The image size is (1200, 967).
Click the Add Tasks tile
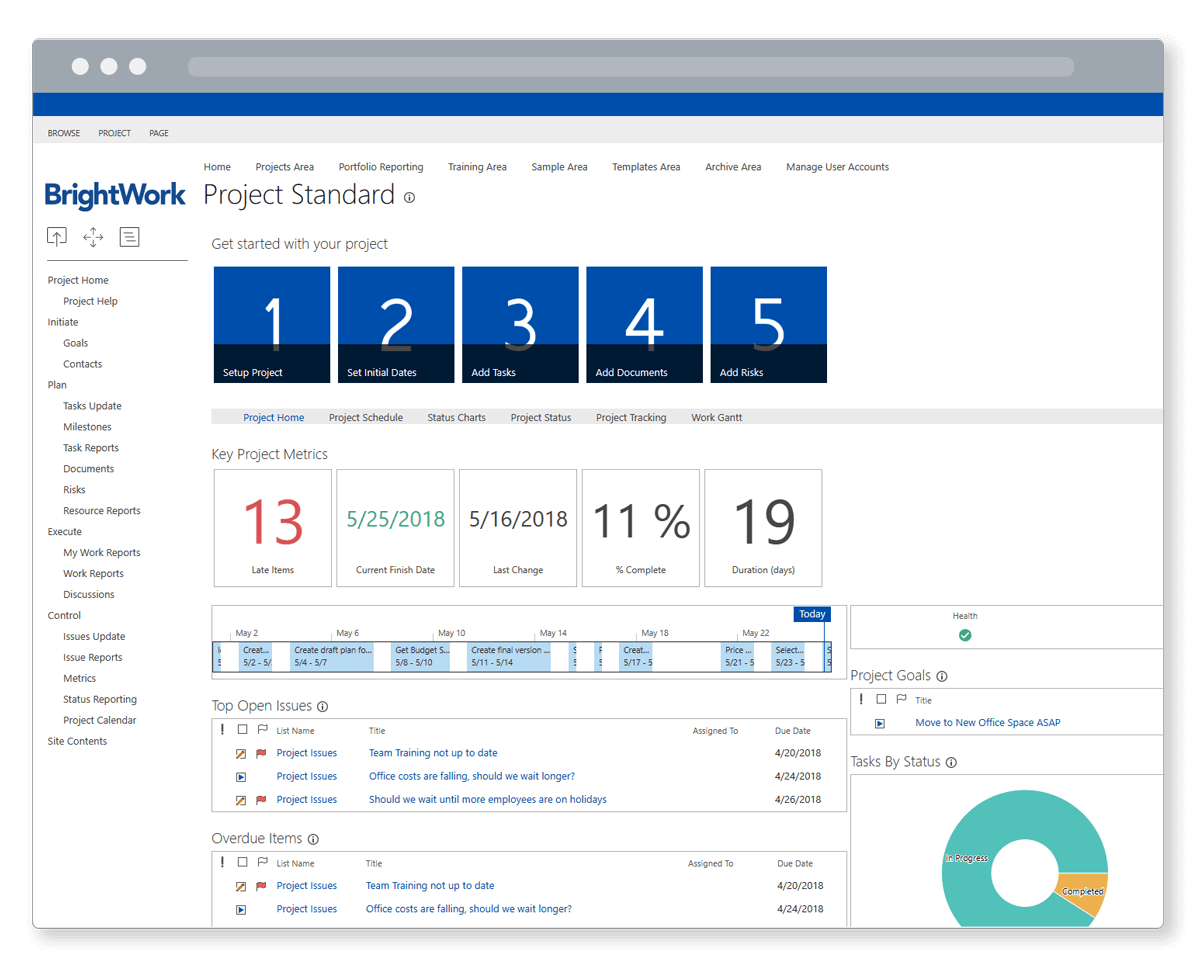tap(520, 324)
